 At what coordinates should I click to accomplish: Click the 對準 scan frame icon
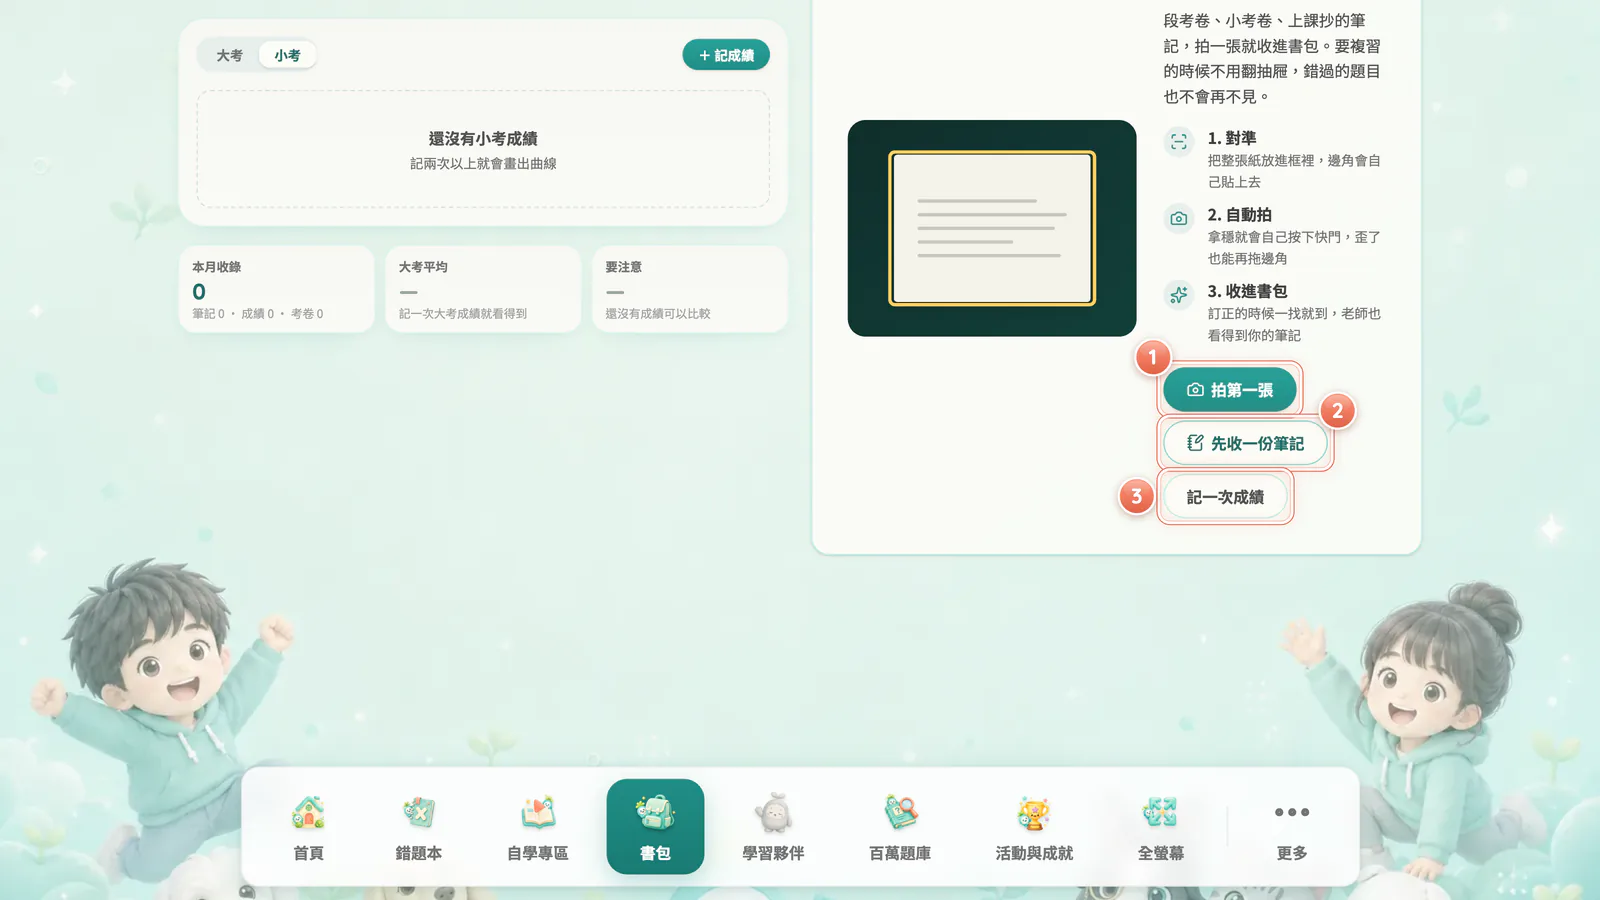[1179, 141]
